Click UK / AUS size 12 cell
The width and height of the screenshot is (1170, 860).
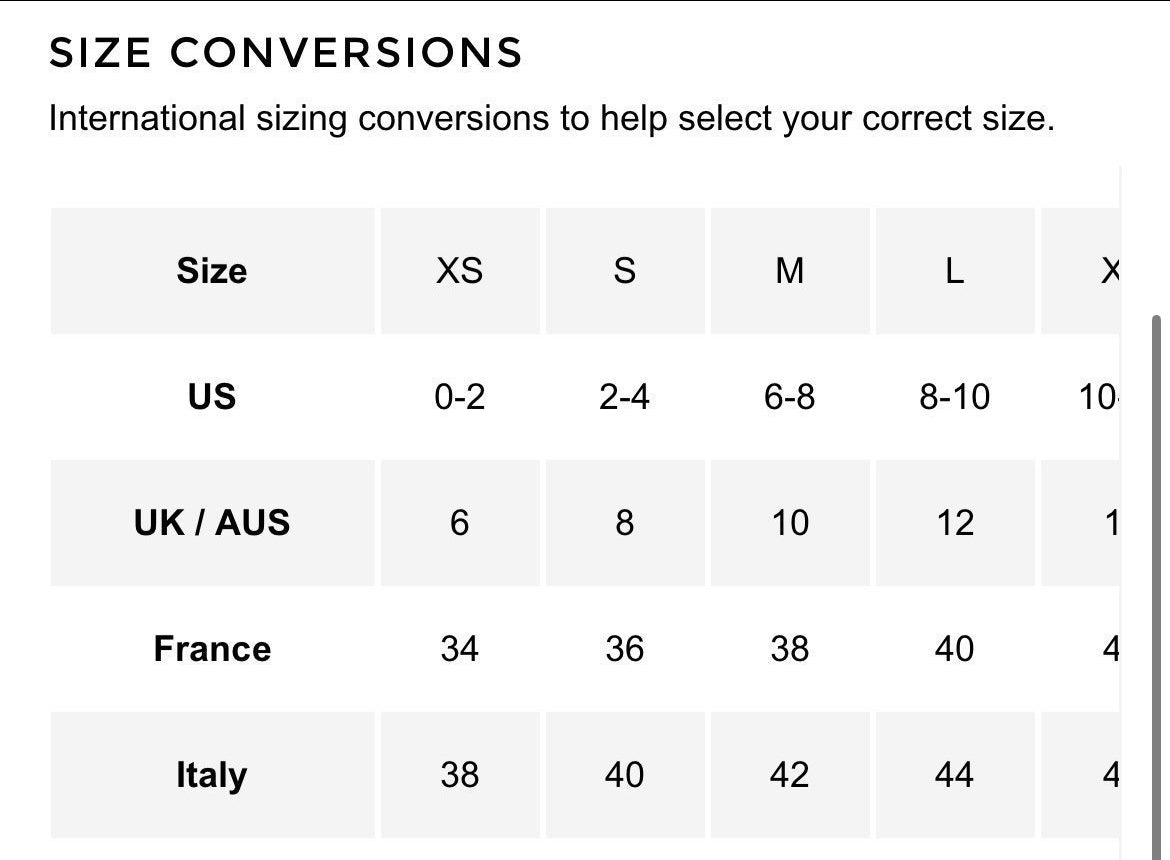954,523
